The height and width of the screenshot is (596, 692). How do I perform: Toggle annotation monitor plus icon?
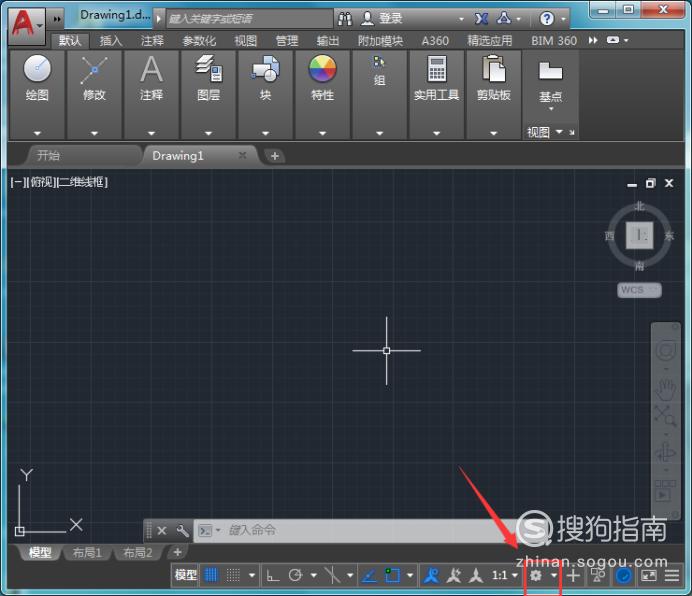click(x=573, y=575)
